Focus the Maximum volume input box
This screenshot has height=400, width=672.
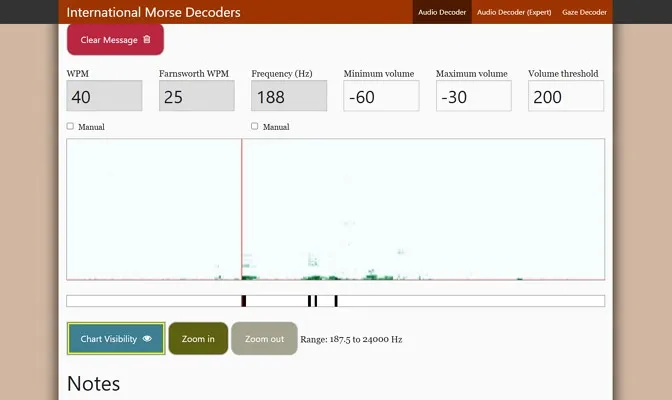(473, 96)
